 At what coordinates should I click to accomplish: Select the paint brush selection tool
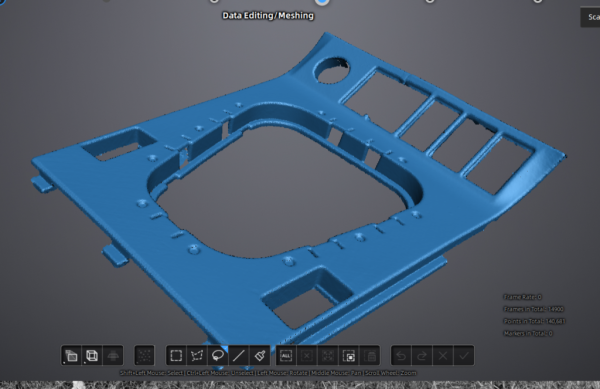pos(259,356)
